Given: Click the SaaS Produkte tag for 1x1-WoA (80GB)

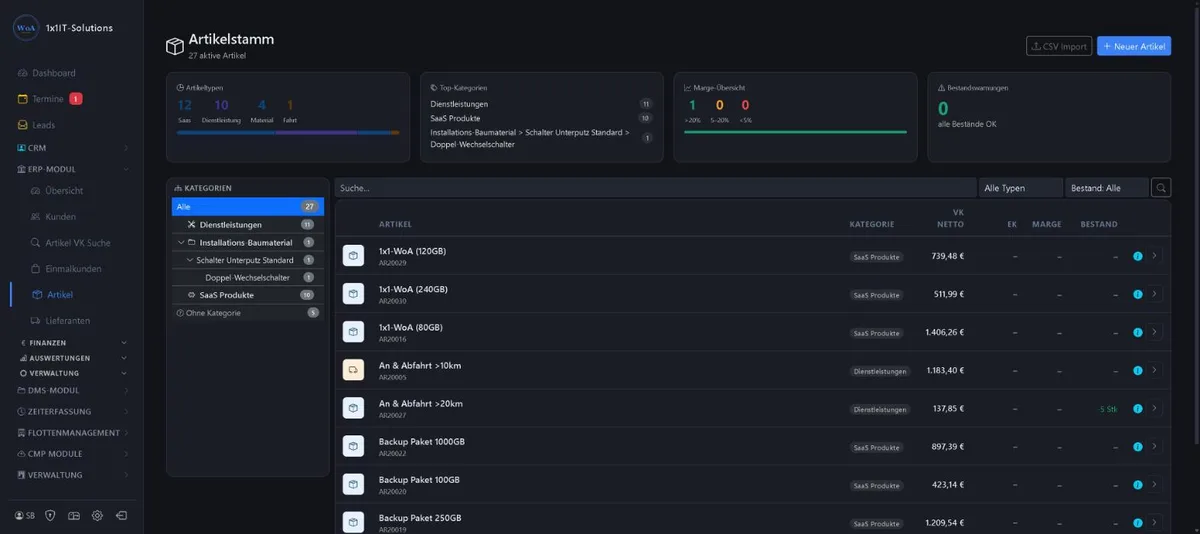Looking at the screenshot, I should click(876, 333).
